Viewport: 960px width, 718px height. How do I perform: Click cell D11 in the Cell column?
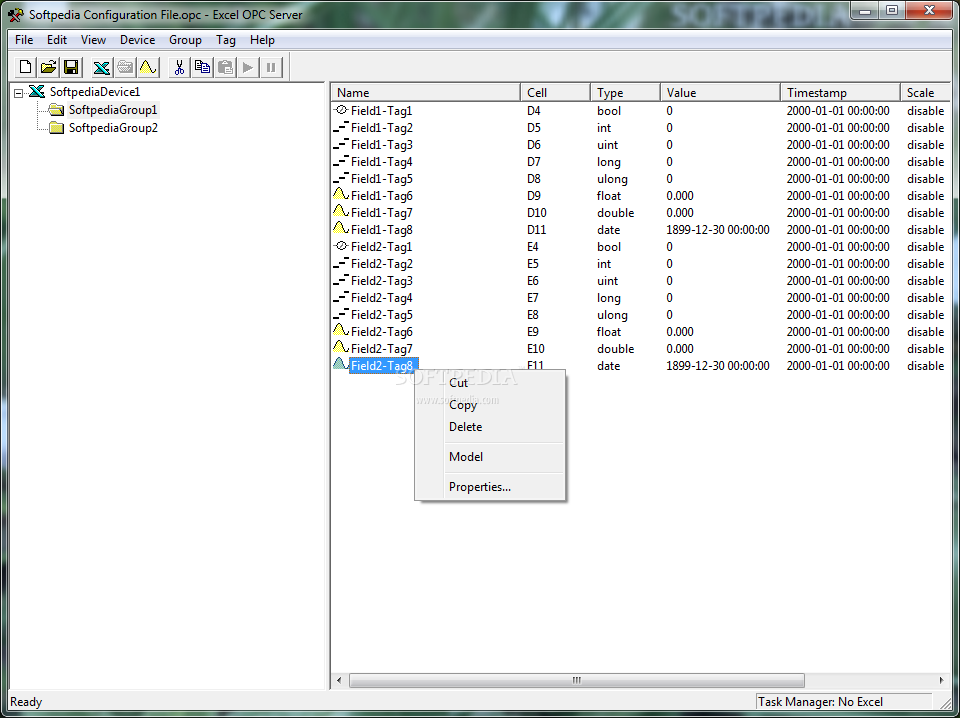tap(536, 230)
